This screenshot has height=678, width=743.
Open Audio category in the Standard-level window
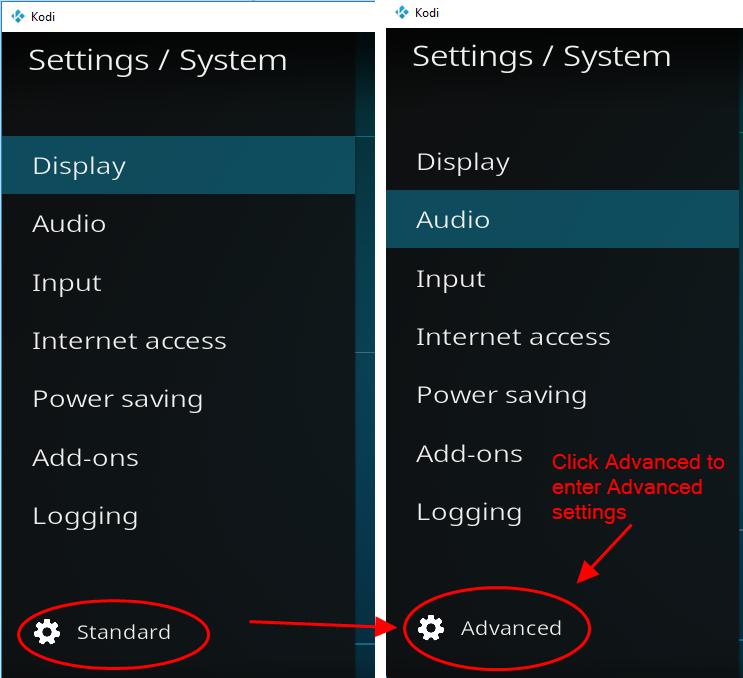pyautogui.click(x=69, y=224)
